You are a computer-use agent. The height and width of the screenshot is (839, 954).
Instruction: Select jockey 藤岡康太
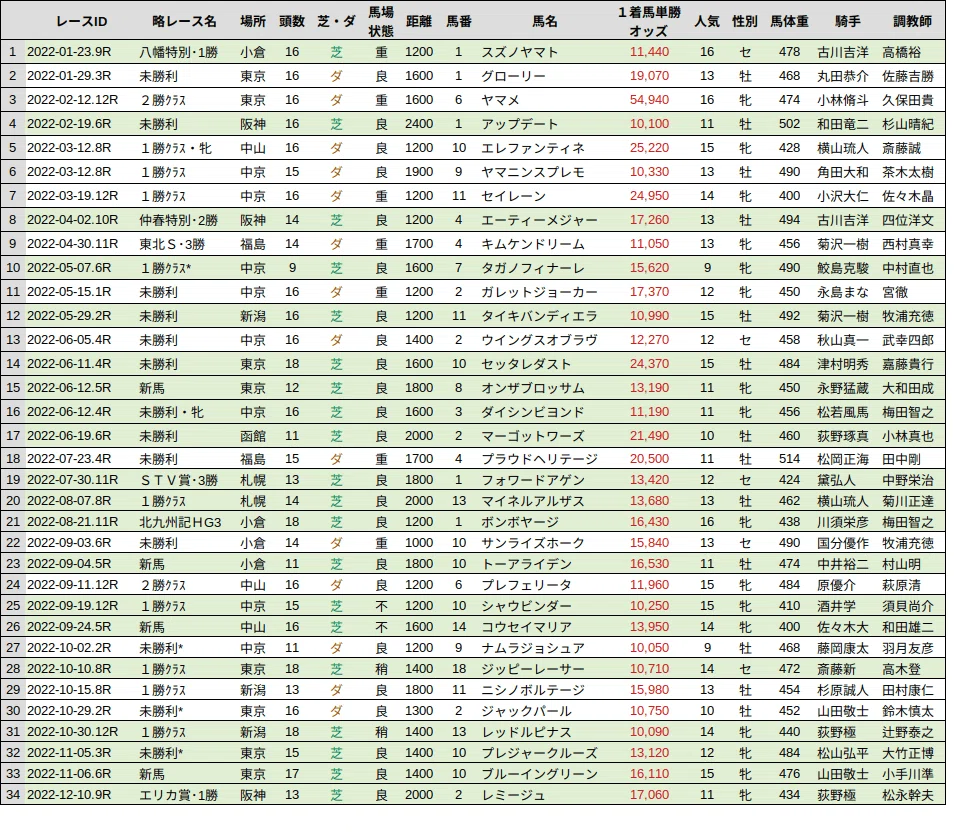tap(843, 648)
